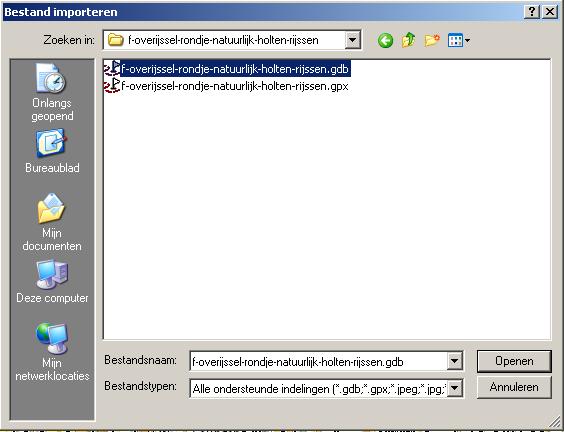Expand the Zoeken in folder dropdown
The width and height of the screenshot is (564, 432).
coord(352,40)
